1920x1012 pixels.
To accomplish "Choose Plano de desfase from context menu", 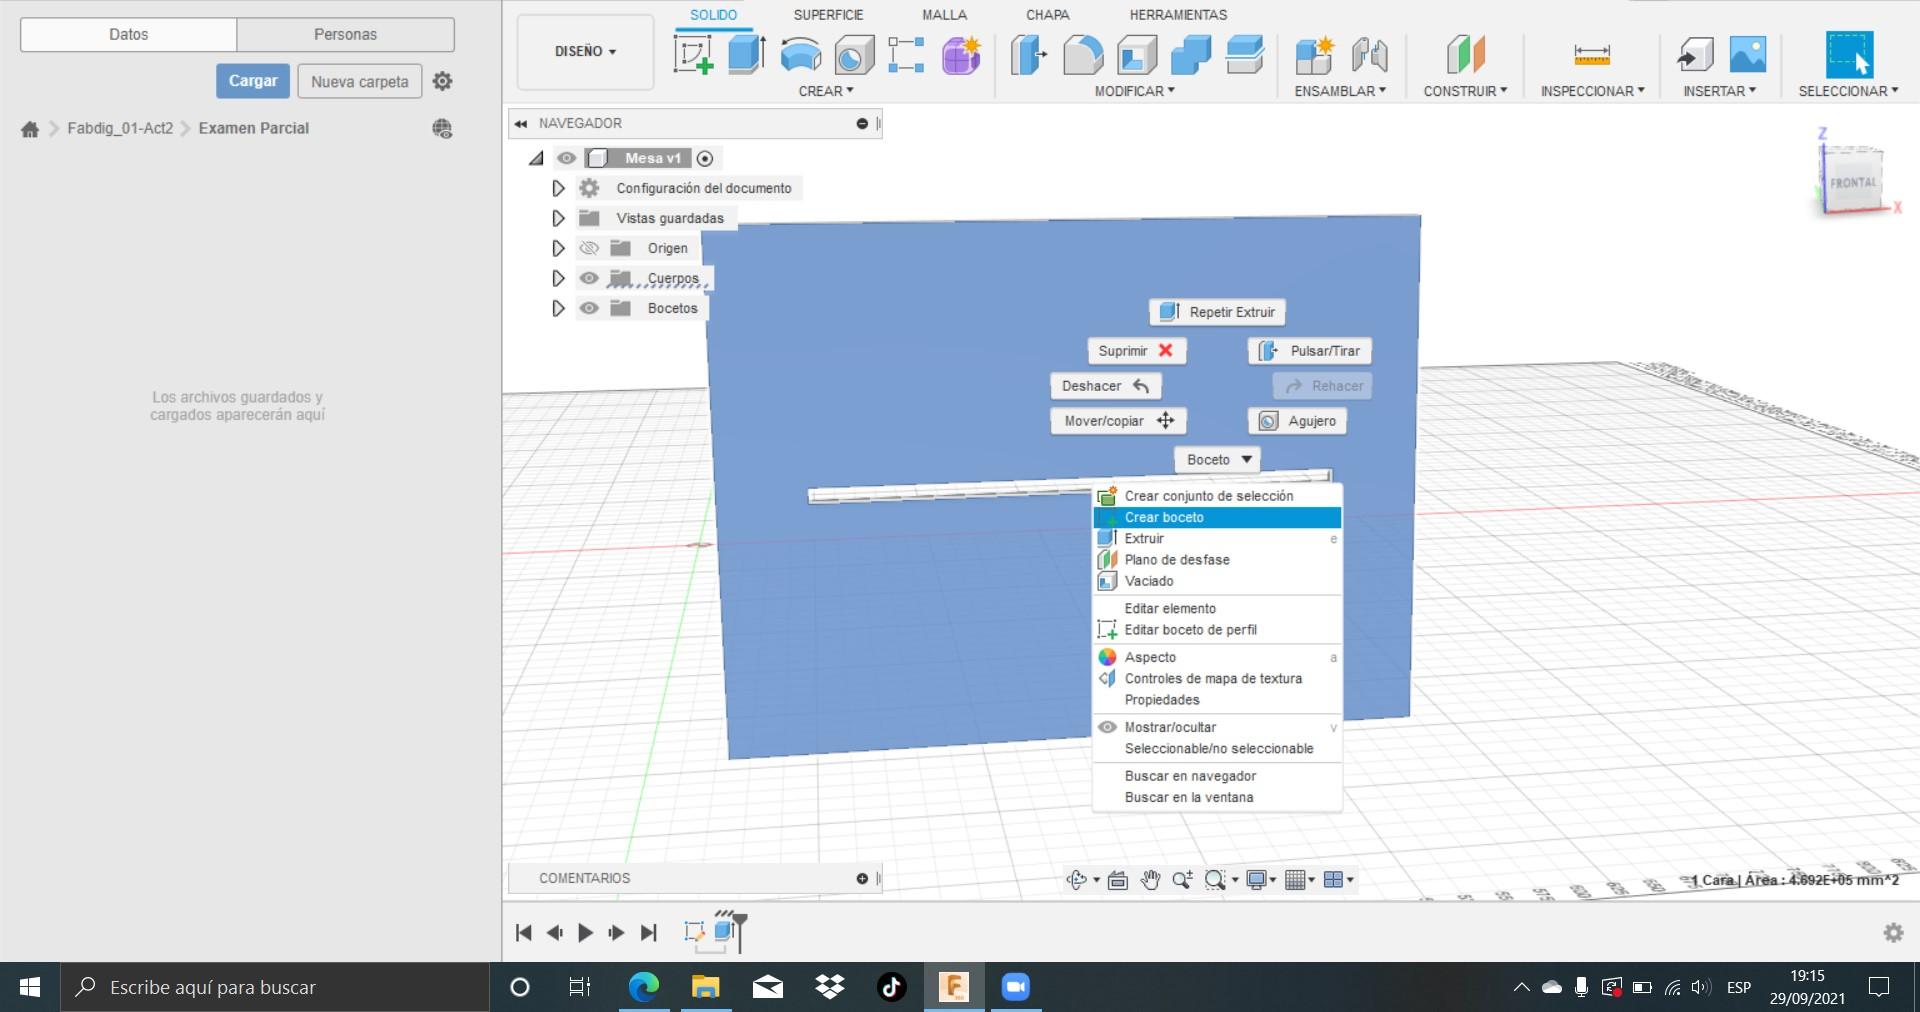I will (1217, 560).
